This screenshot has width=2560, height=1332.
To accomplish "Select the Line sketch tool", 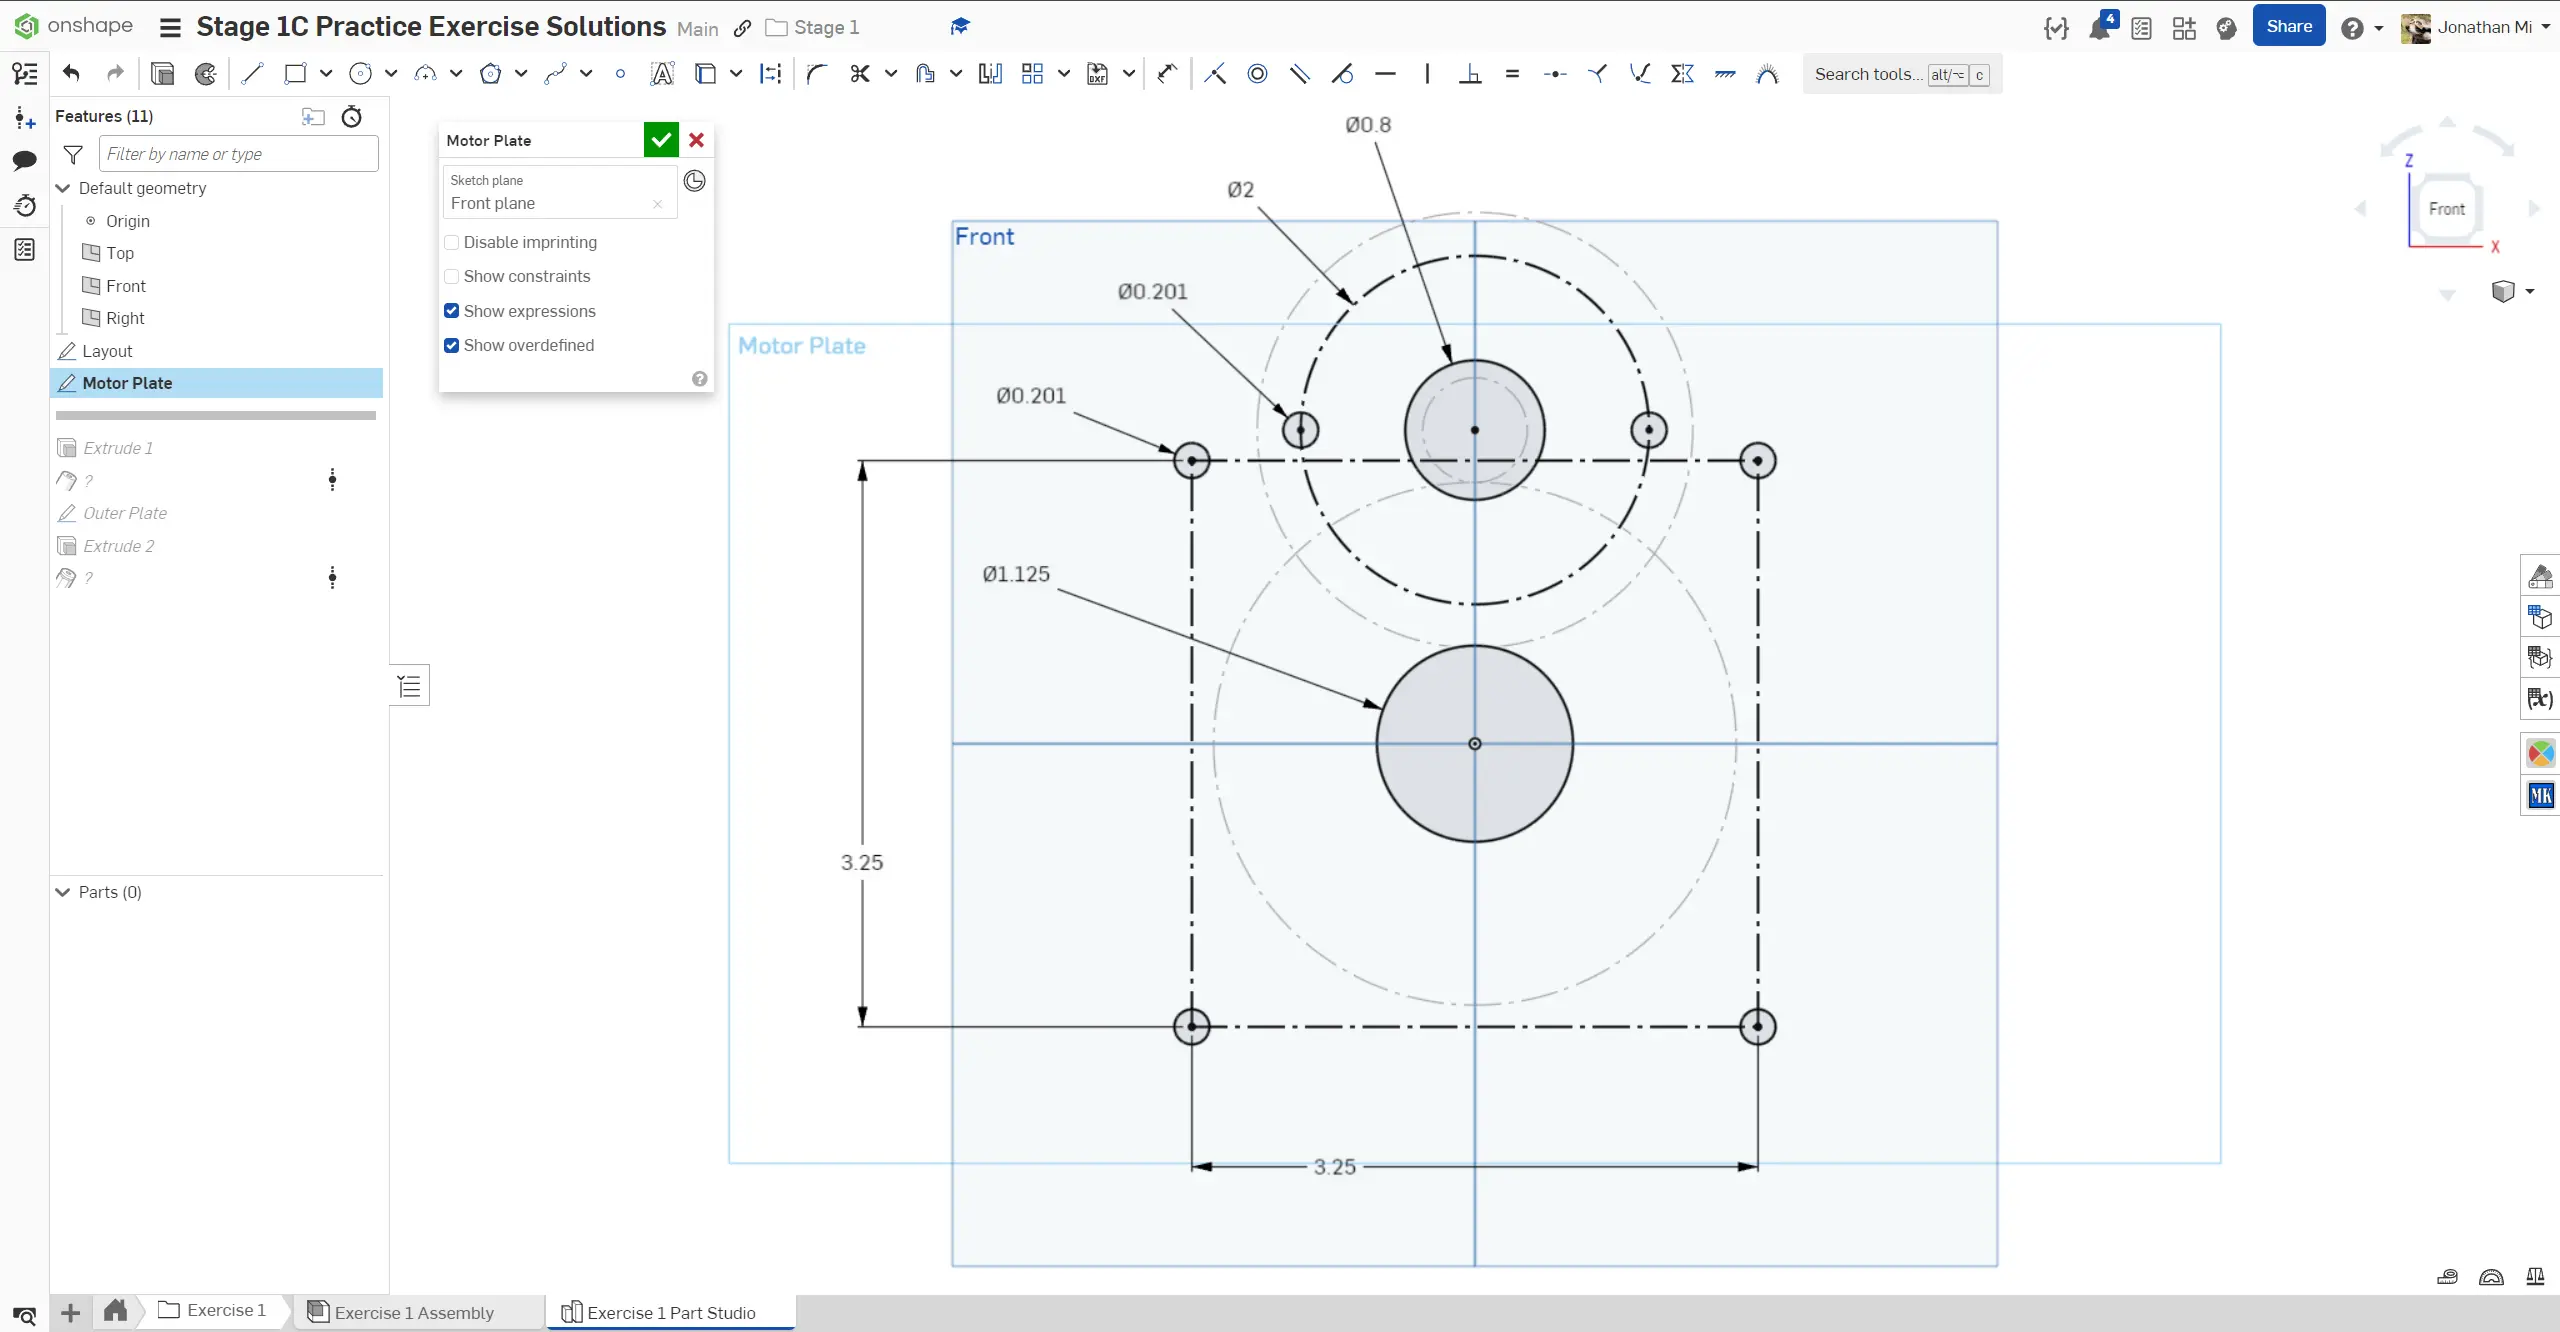I will [252, 73].
